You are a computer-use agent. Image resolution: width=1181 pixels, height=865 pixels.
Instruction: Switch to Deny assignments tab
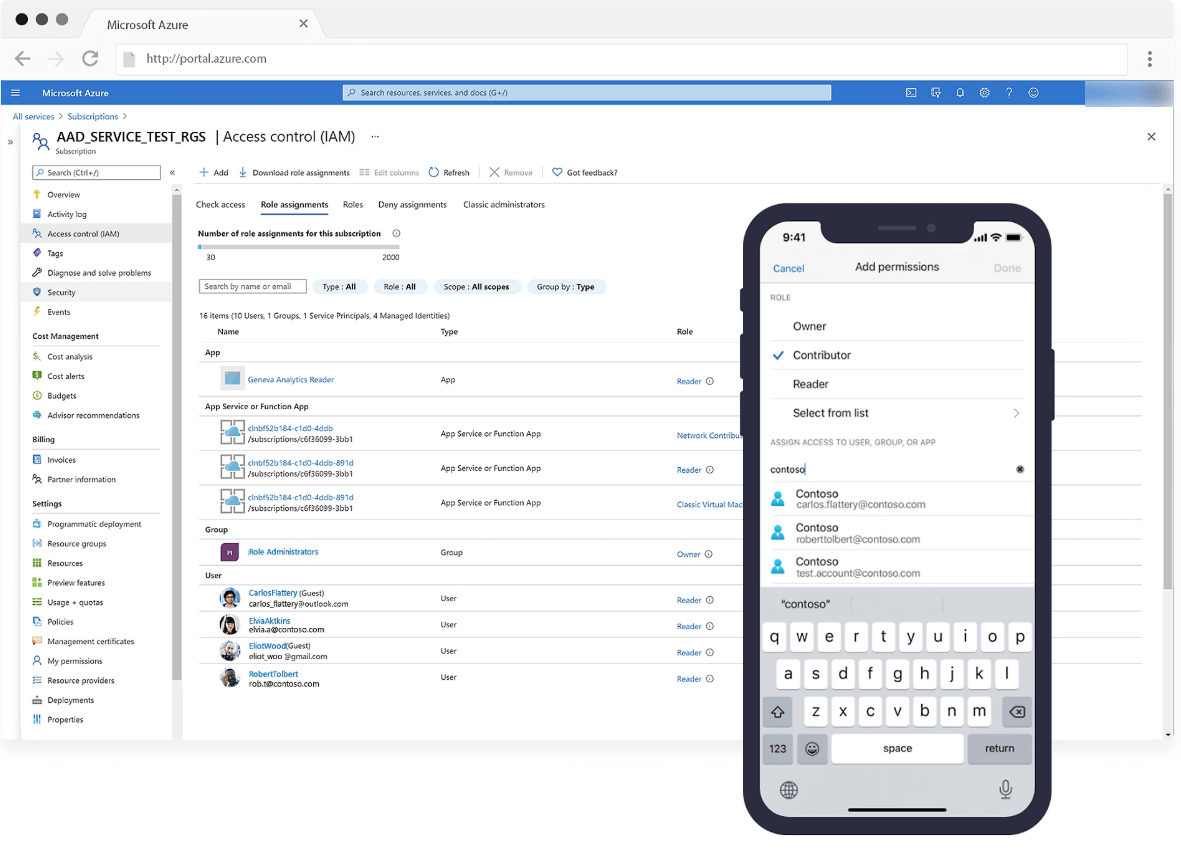click(x=412, y=205)
